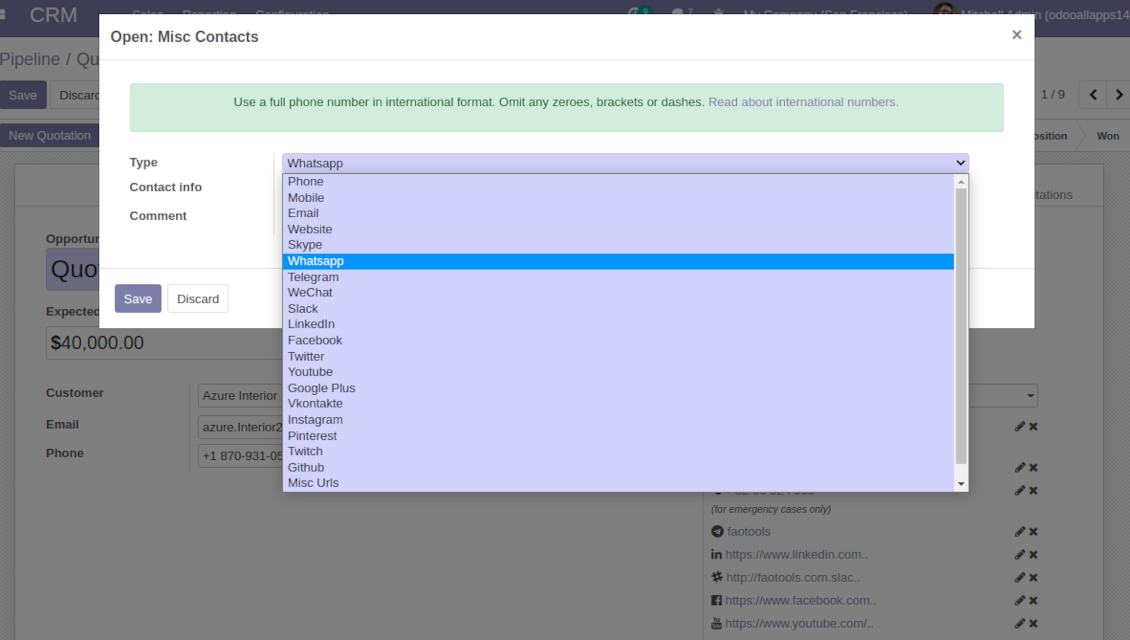This screenshot has width=1130, height=640.
Task: Select Youtube as the contact type
Action: coord(618,372)
